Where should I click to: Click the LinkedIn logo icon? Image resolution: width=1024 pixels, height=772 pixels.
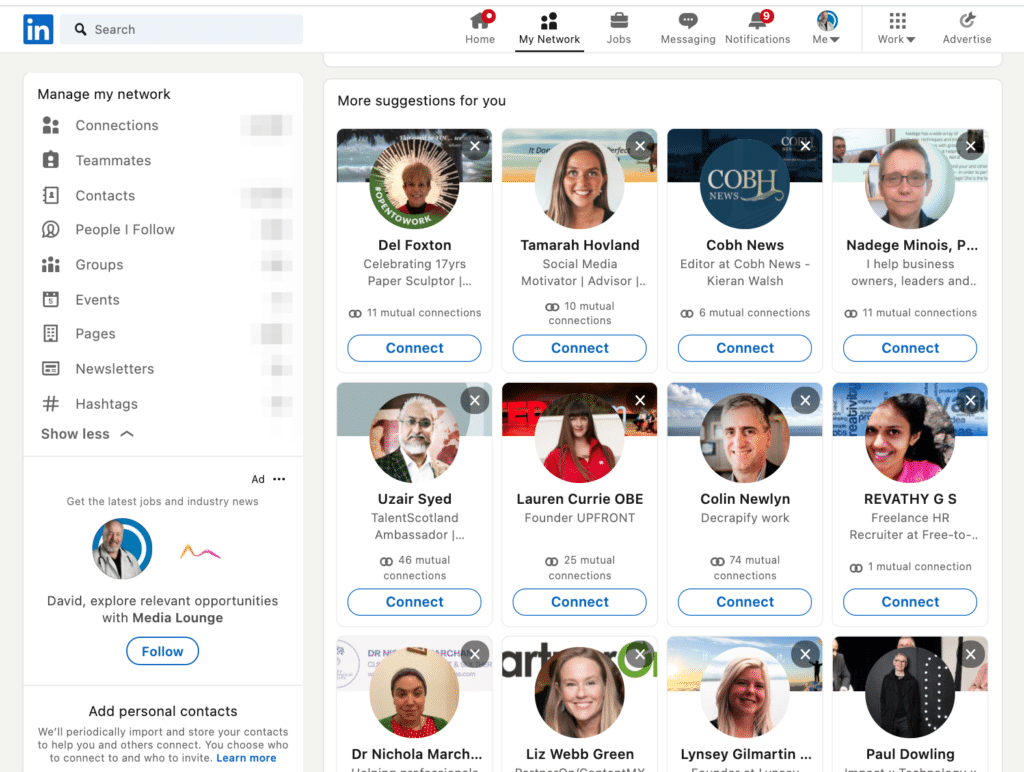37,29
